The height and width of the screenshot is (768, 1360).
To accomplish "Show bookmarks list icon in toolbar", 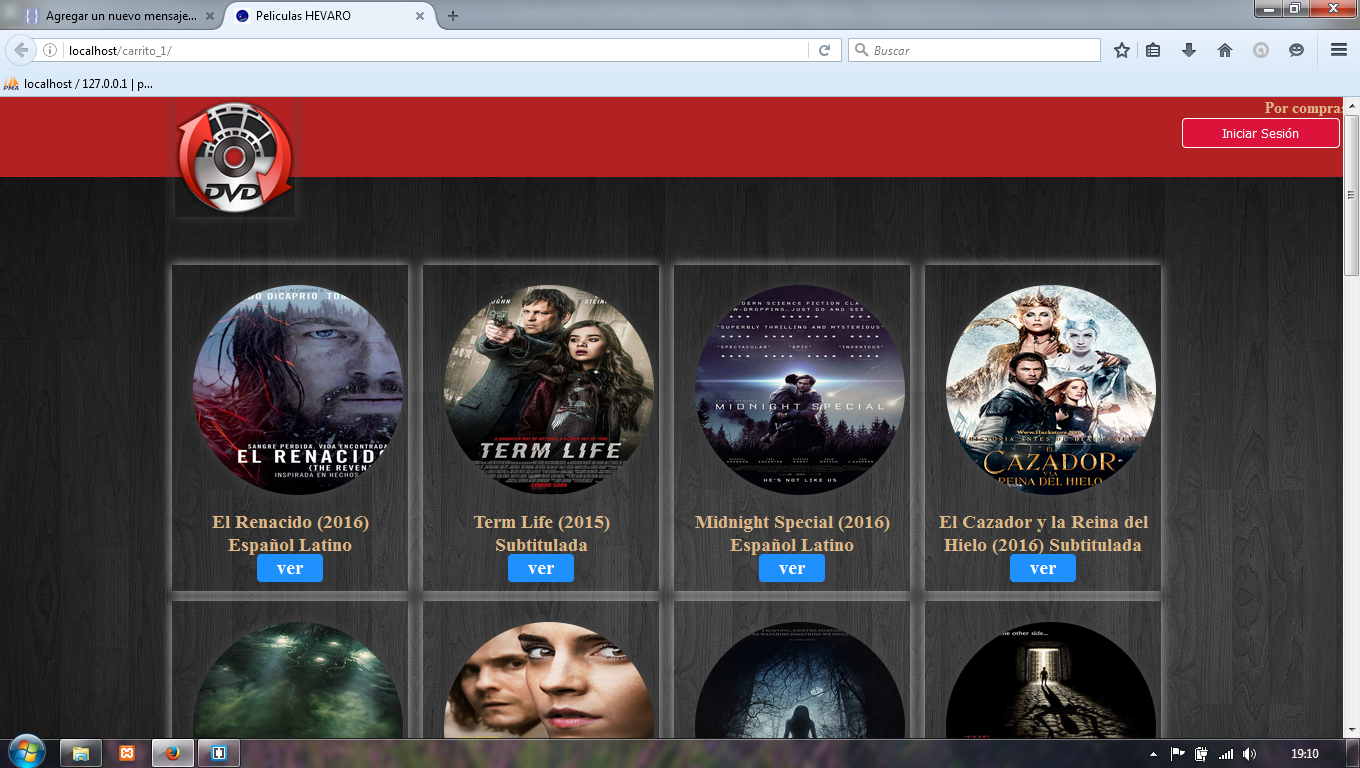I will click(1153, 50).
